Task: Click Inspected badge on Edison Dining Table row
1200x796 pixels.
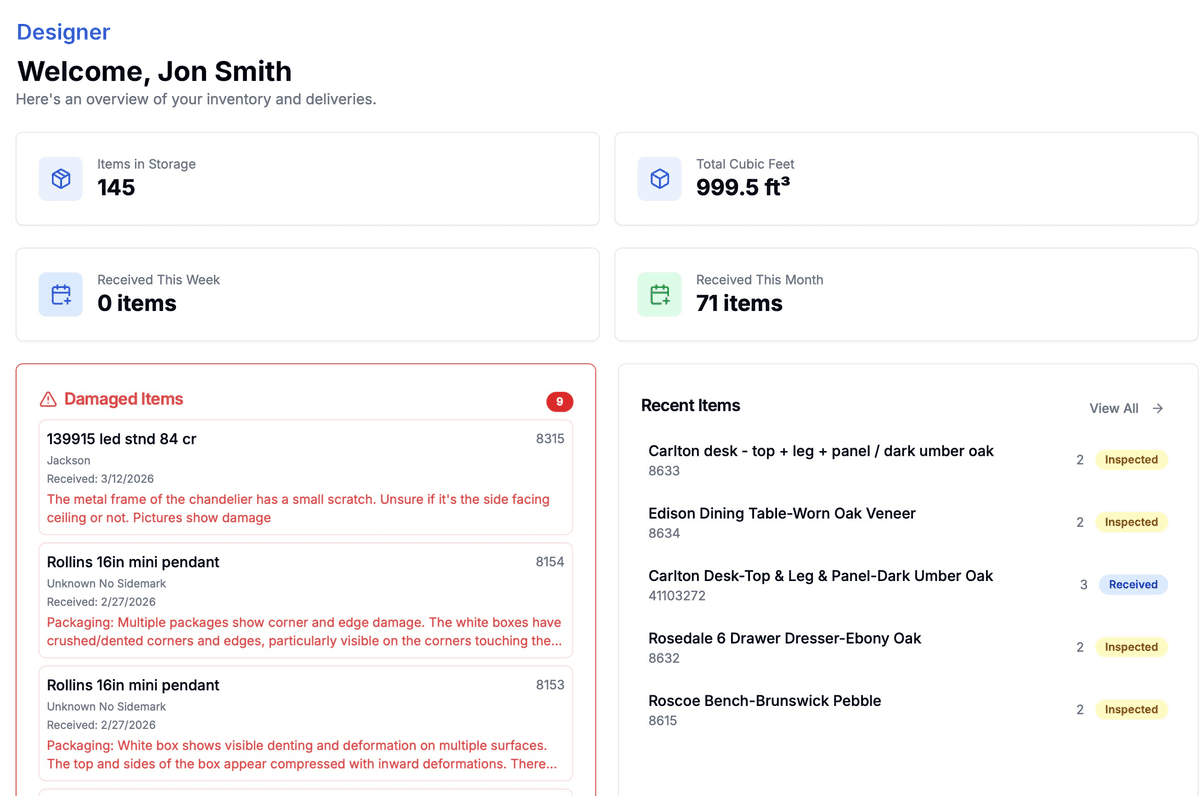Action: (x=1131, y=522)
